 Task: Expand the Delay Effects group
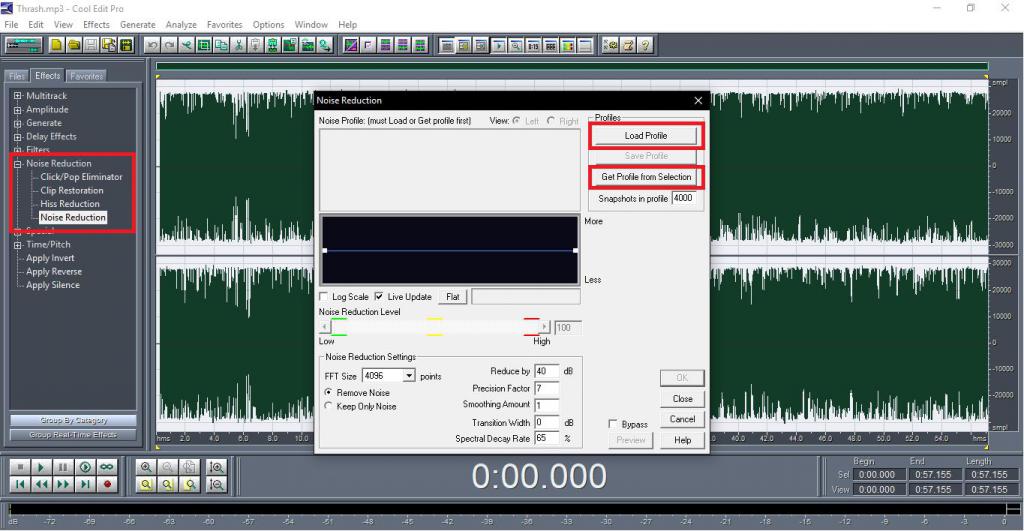pyautogui.click(x=18, y=137)
